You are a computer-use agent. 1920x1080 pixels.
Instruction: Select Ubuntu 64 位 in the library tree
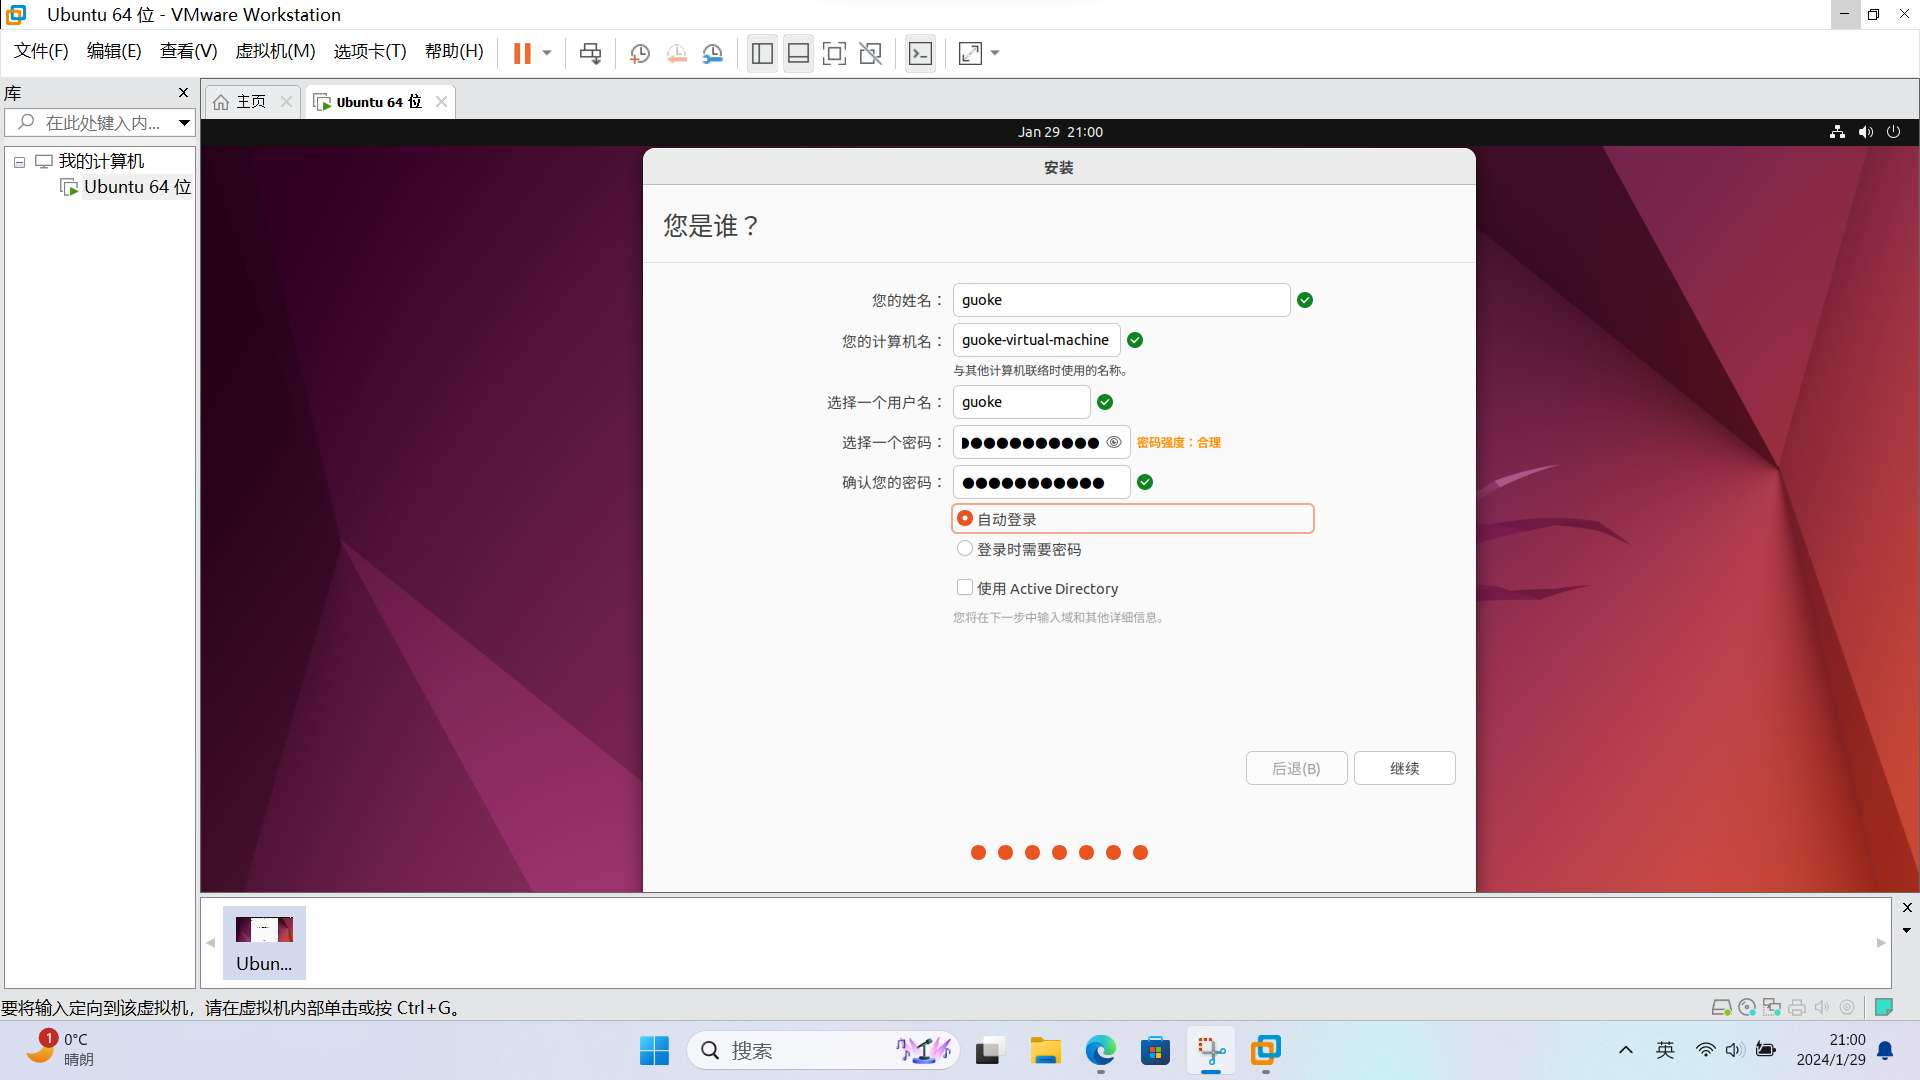pyautogui.click(x=126, y=187)
